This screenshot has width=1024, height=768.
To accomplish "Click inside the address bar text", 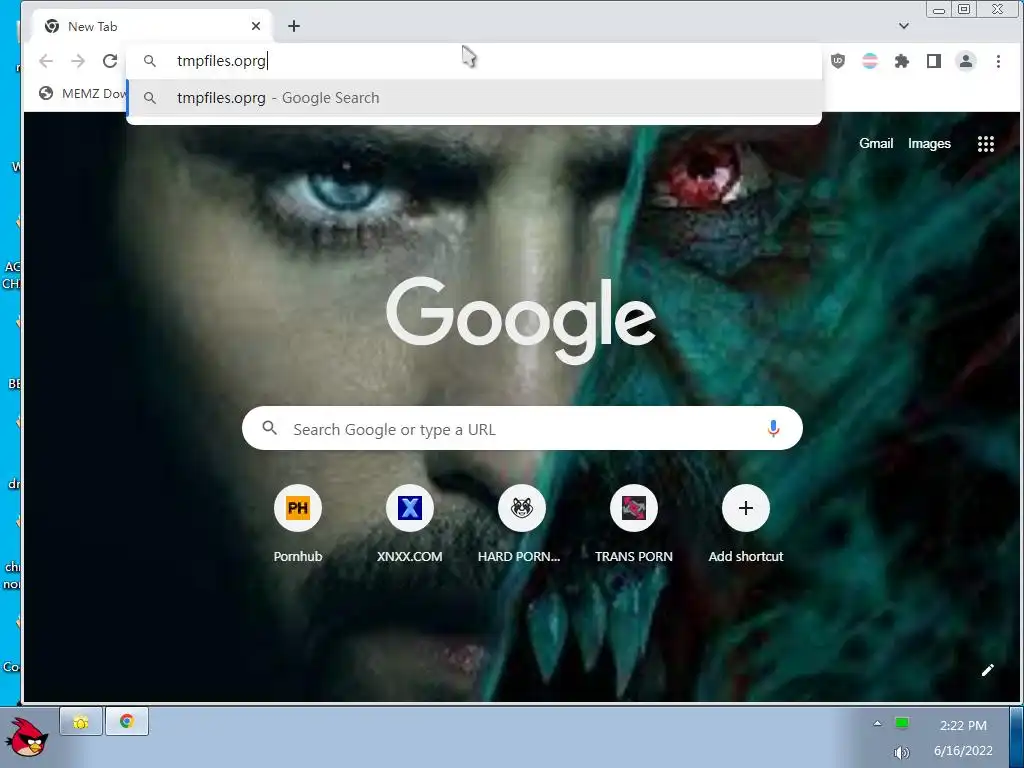I will (x=221, y=61).
